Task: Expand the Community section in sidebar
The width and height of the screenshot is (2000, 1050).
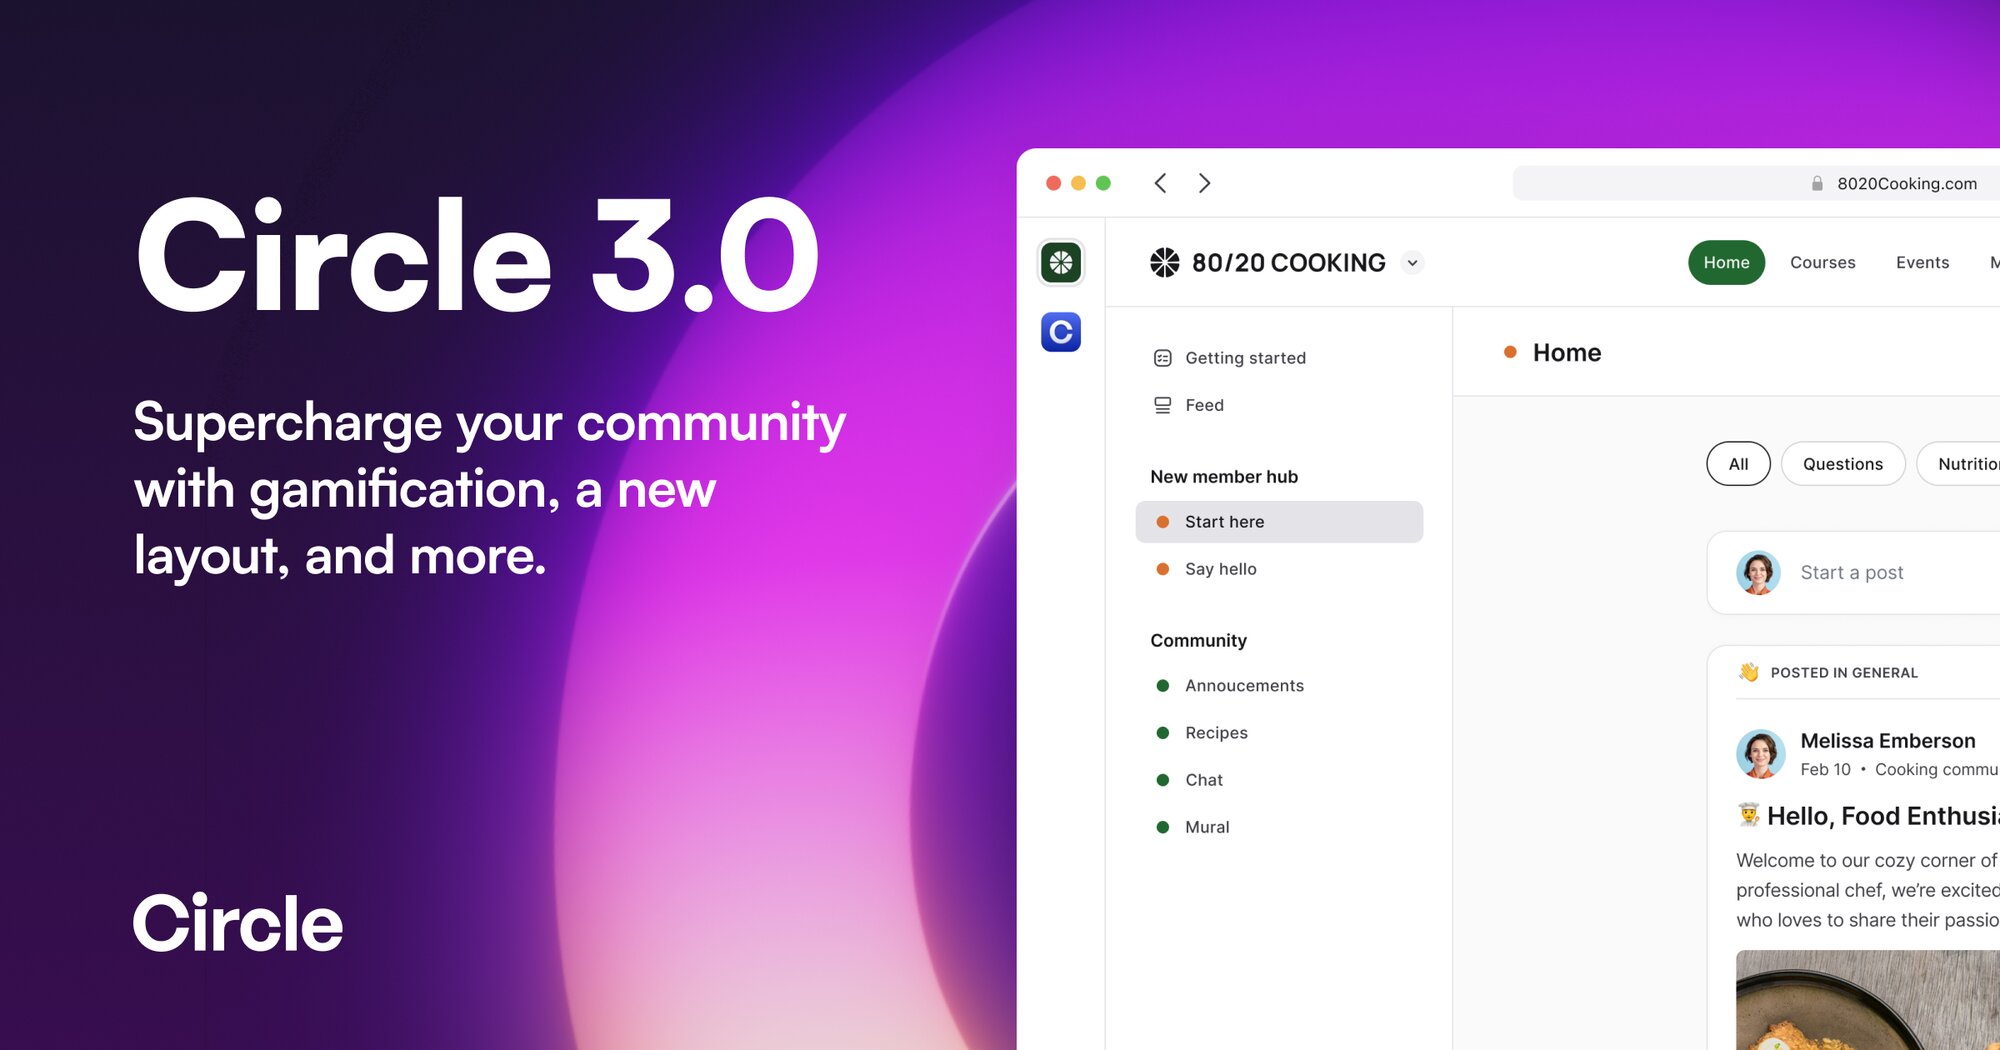Action: pyautogui.click(x=1198, y=640)
